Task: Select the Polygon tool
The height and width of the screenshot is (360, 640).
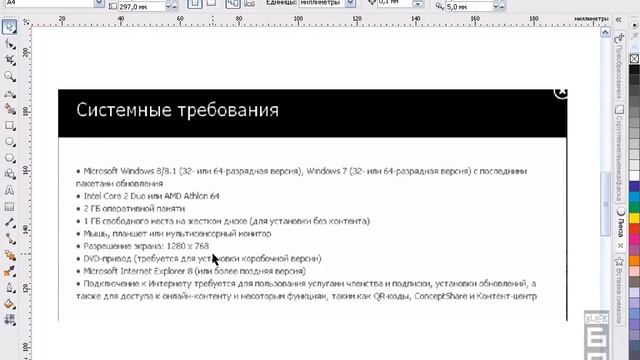Action: pos(9,158)
